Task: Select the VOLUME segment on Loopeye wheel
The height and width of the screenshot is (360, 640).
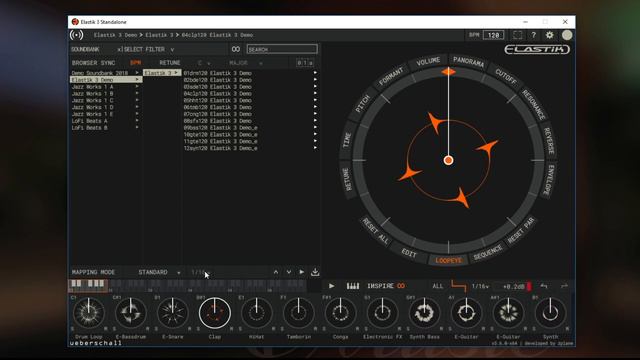Action: pyautogui.click(x=428, y=62)
